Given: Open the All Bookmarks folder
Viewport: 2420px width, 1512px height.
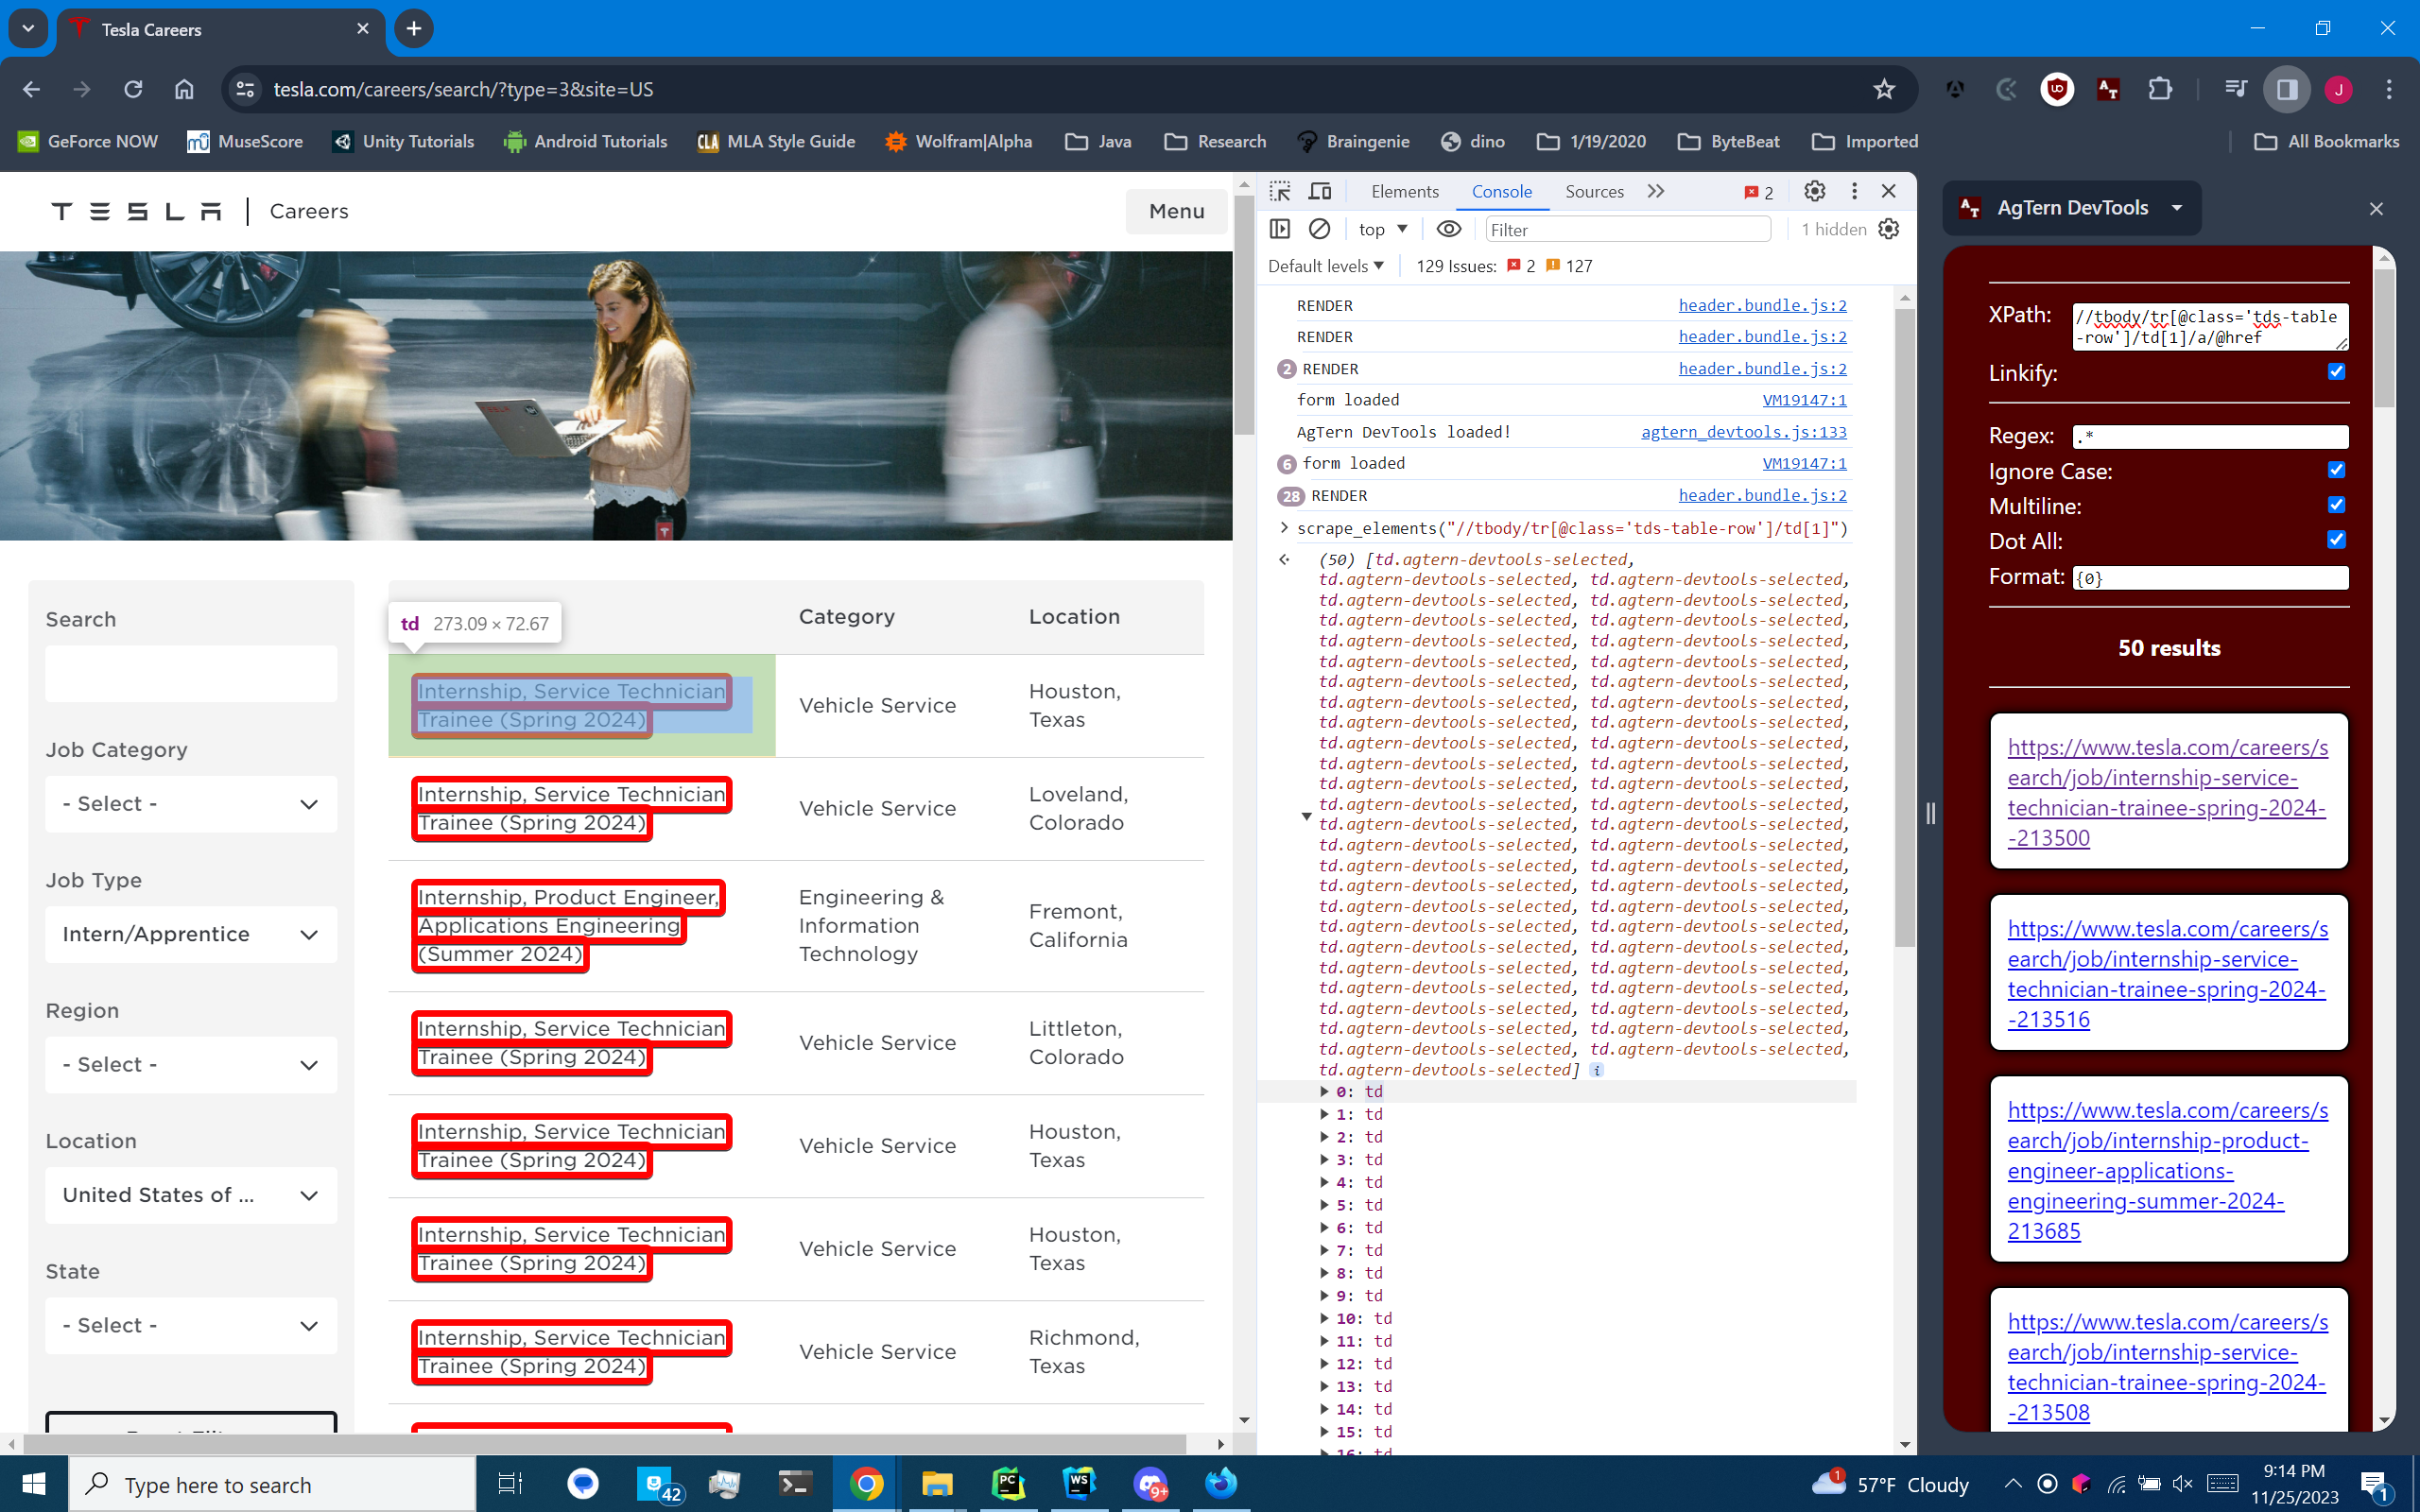Looking at the screenshot, I should [2327, 141].
